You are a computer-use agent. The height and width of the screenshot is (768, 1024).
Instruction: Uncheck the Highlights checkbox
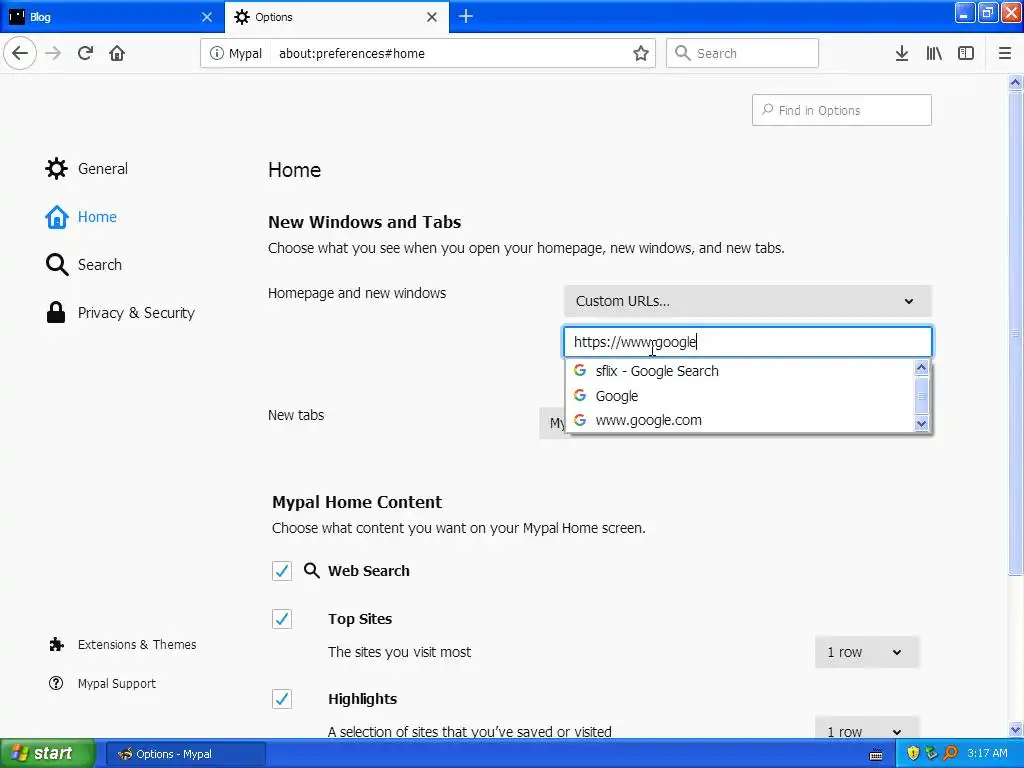click(281, 699)
